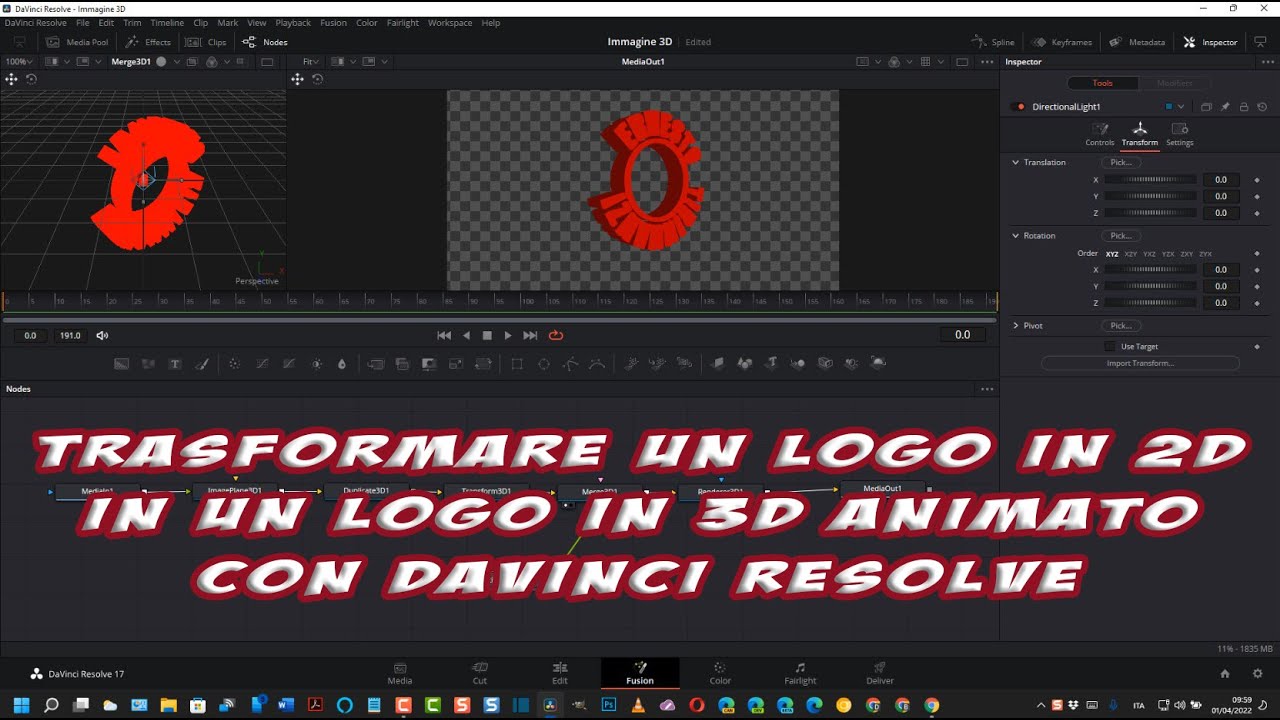Screen dimensions: 1280x720
Task: Open the Nodes panel options menu
Action: tap(987, 389)
